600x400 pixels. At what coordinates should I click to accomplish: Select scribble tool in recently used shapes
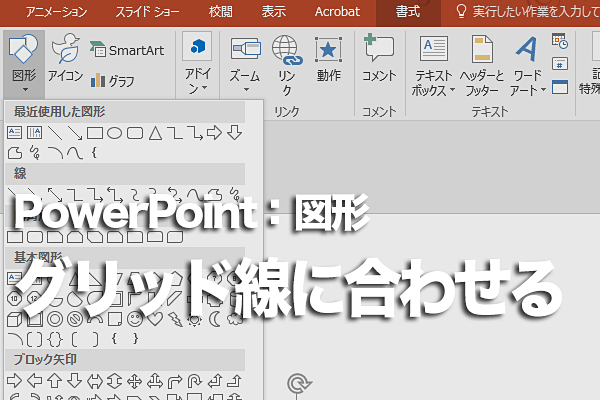pyautogui.click(x=35, y=153)
